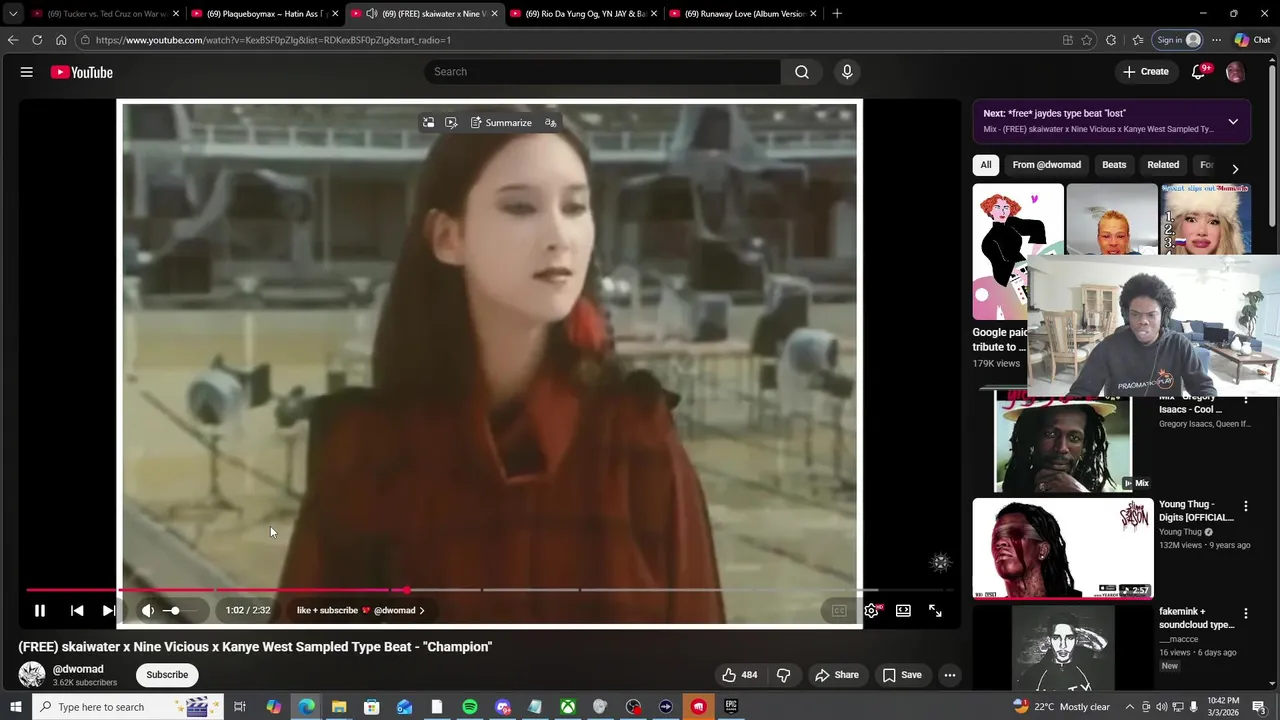Open the favorites list icon
The width and height of the screenshot is (1280, 720).
(x=1138, y=40)
